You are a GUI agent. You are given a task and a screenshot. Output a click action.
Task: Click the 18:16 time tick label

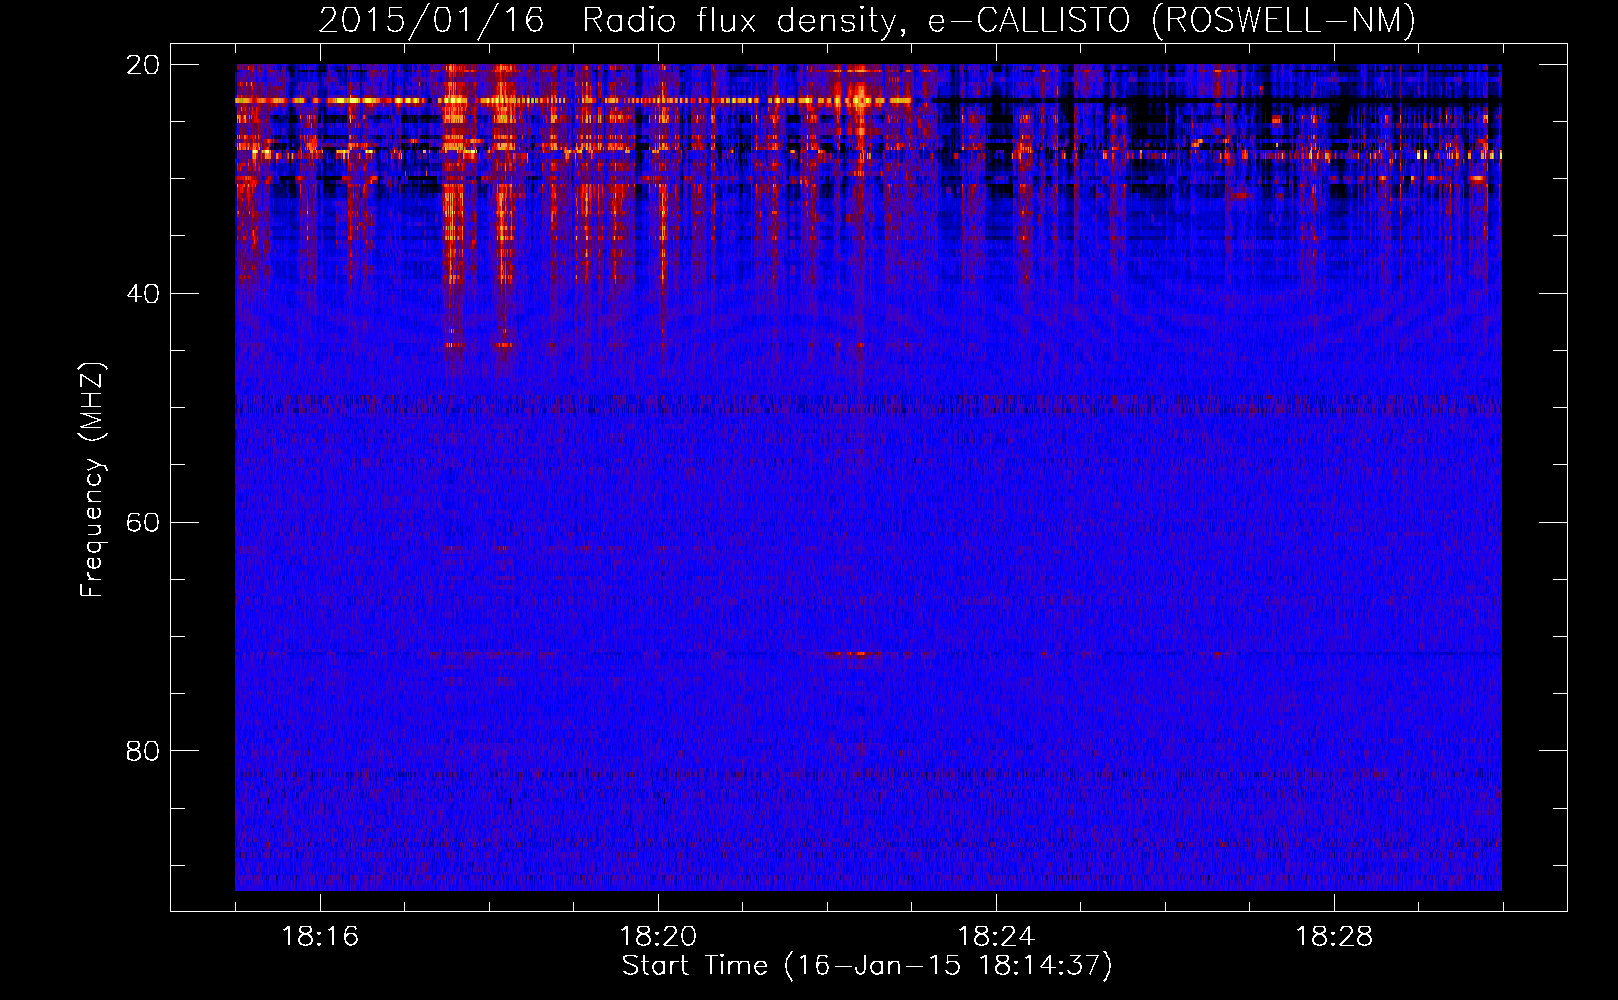pyautogui.click(x=320, y=936)
